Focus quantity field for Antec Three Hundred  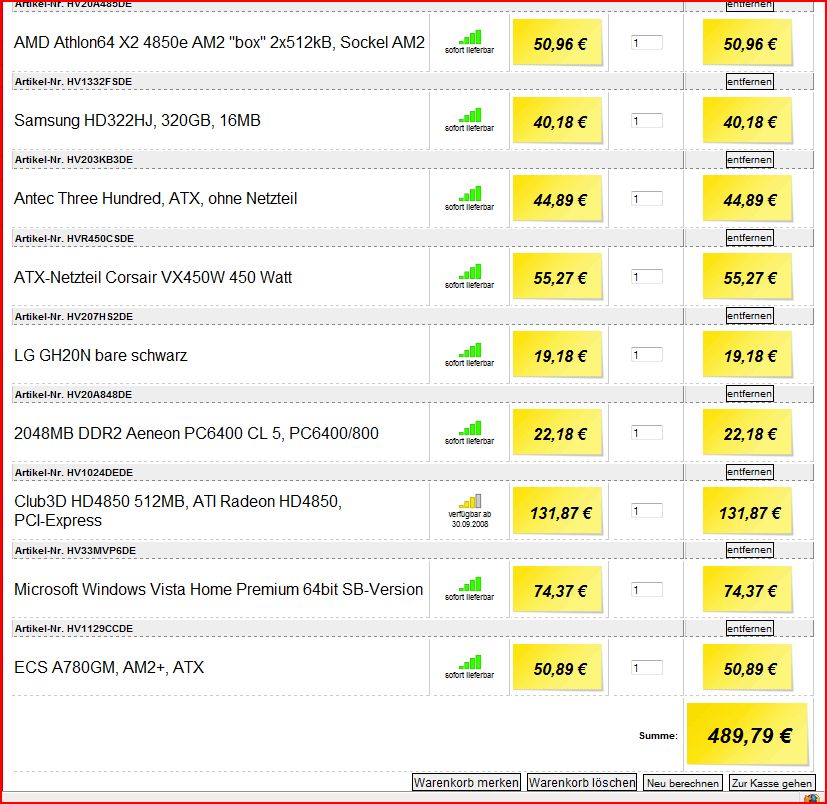[x=647, y=199]
